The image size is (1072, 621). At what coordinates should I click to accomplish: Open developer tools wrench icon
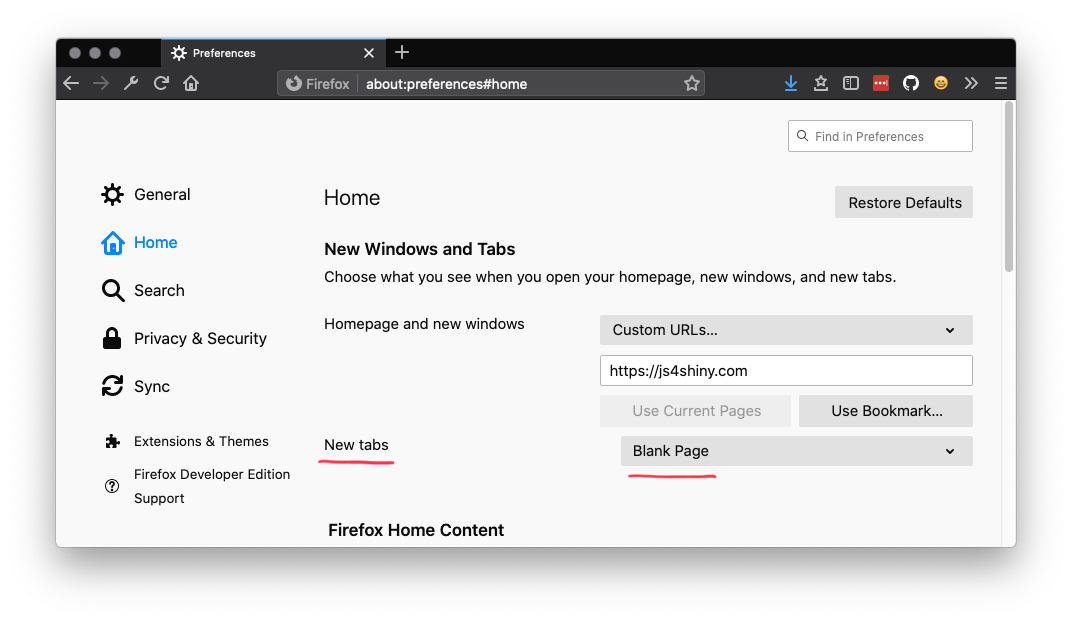[131, 83]
